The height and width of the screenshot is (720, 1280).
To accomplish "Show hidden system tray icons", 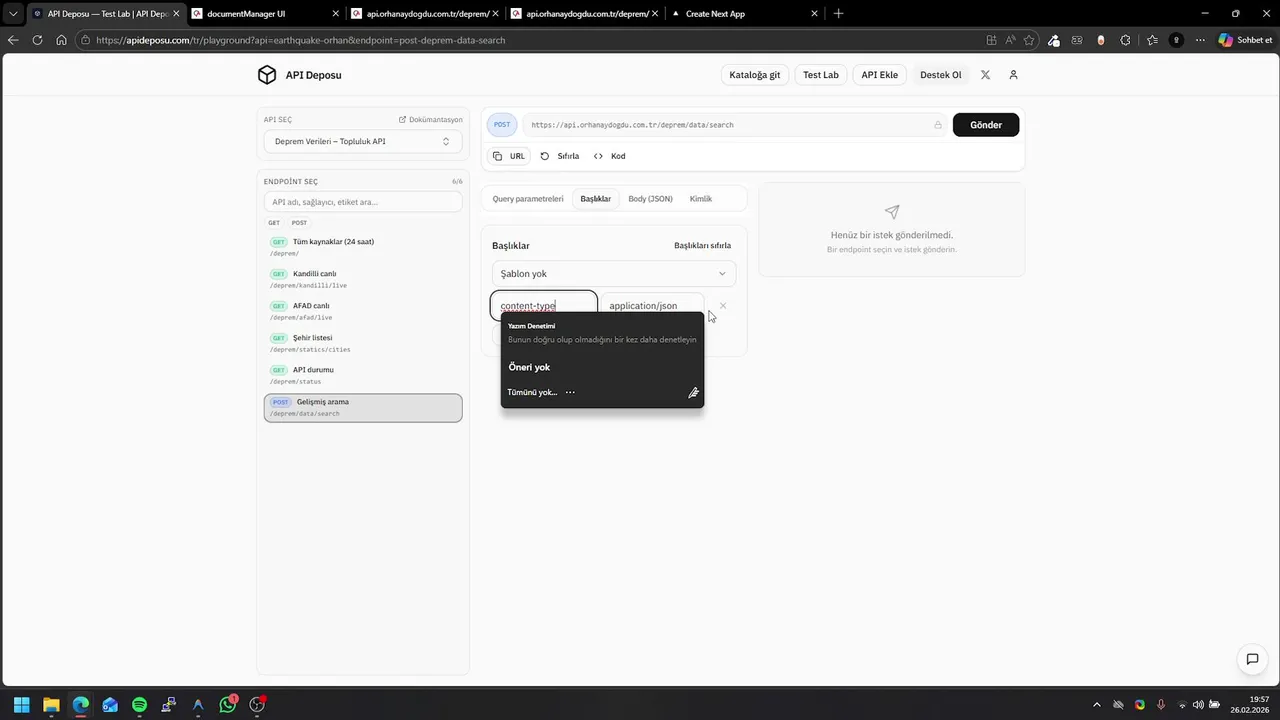I will 1096,705.
